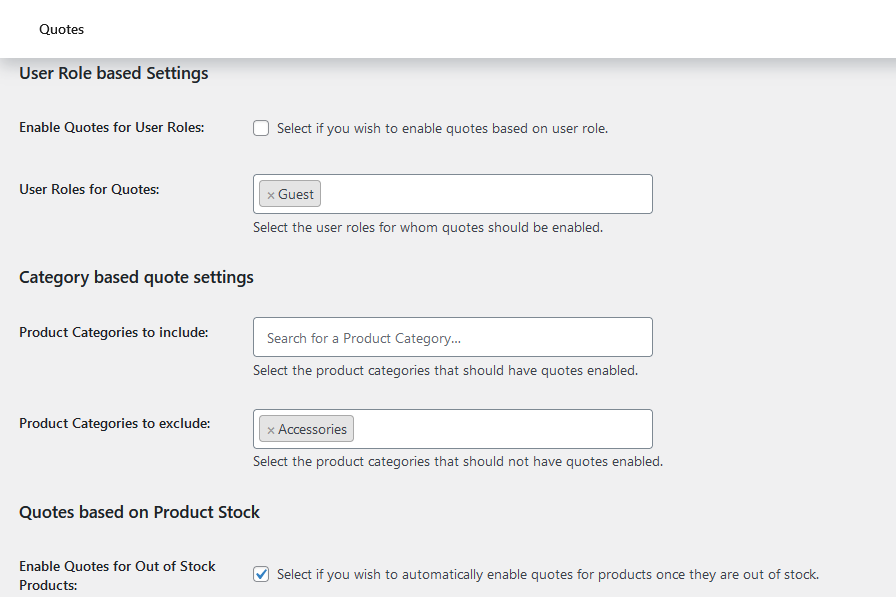Open the Quotes tab
The image size is (896, 597).
coord(62,29)
